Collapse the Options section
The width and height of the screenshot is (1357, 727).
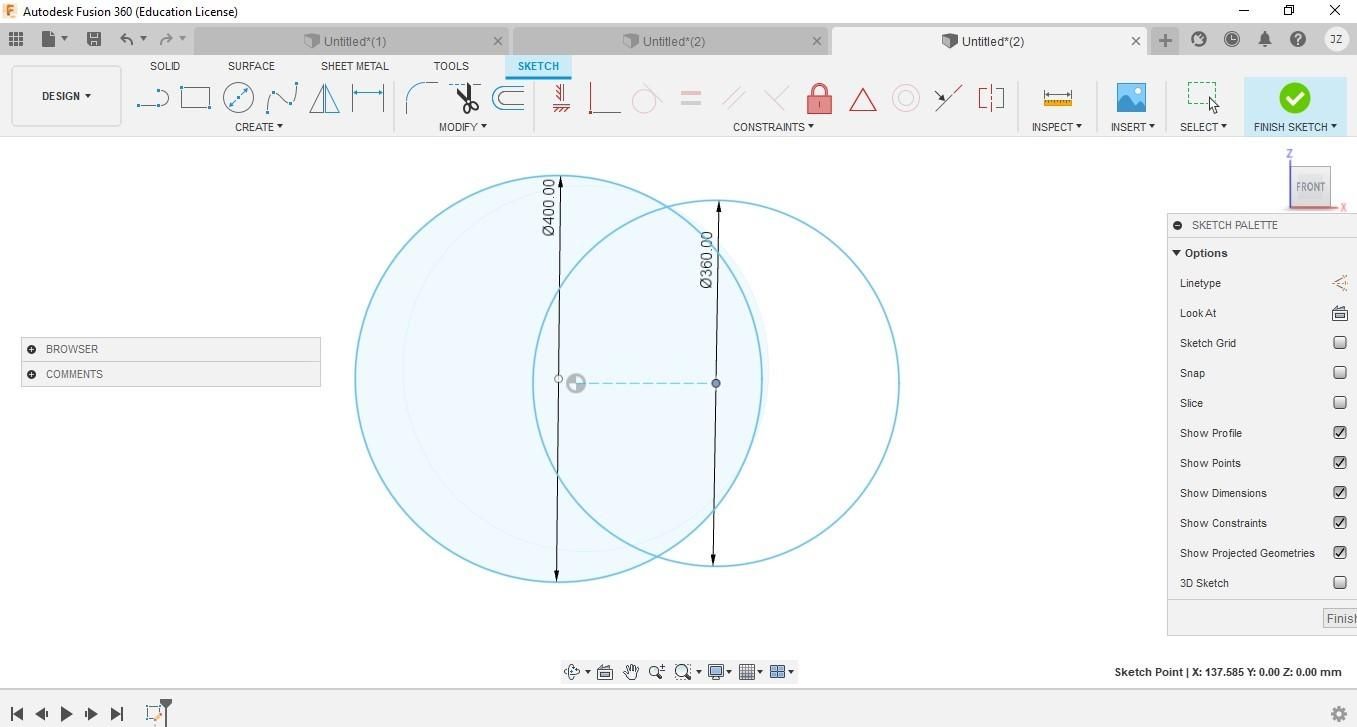[x=1177, y=253]
